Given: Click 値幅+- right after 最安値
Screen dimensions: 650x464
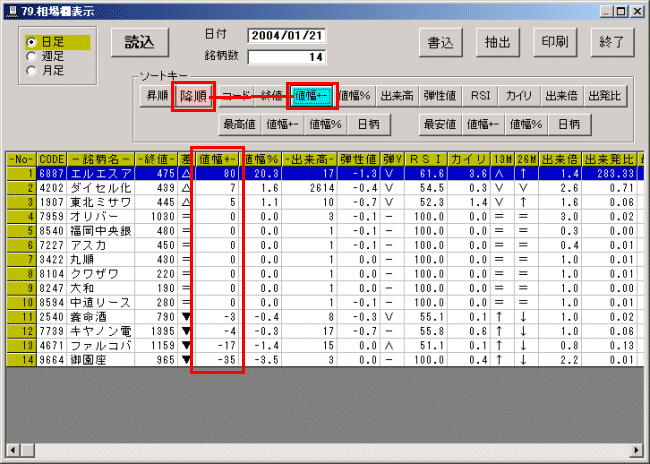Looking at the screenshot, I should tap(483, 124).
